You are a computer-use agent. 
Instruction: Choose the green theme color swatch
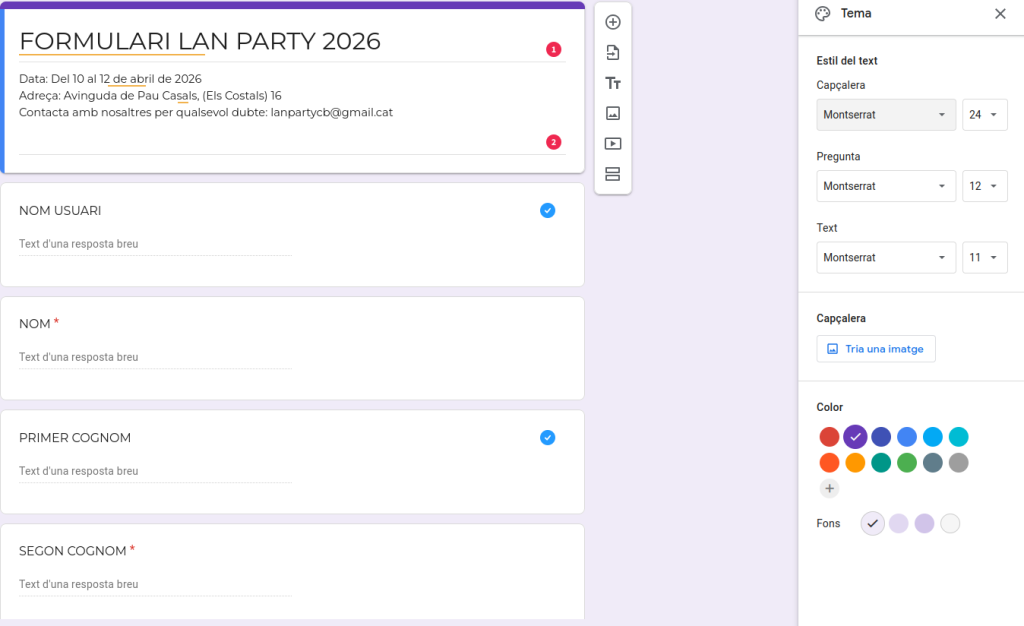[907, 463]
